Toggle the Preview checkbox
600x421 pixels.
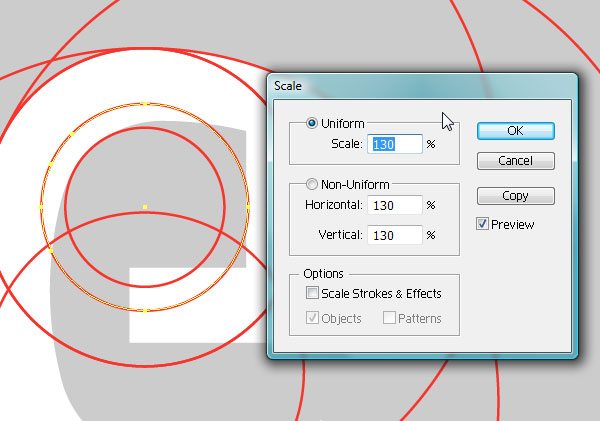[x=482, y=224]
